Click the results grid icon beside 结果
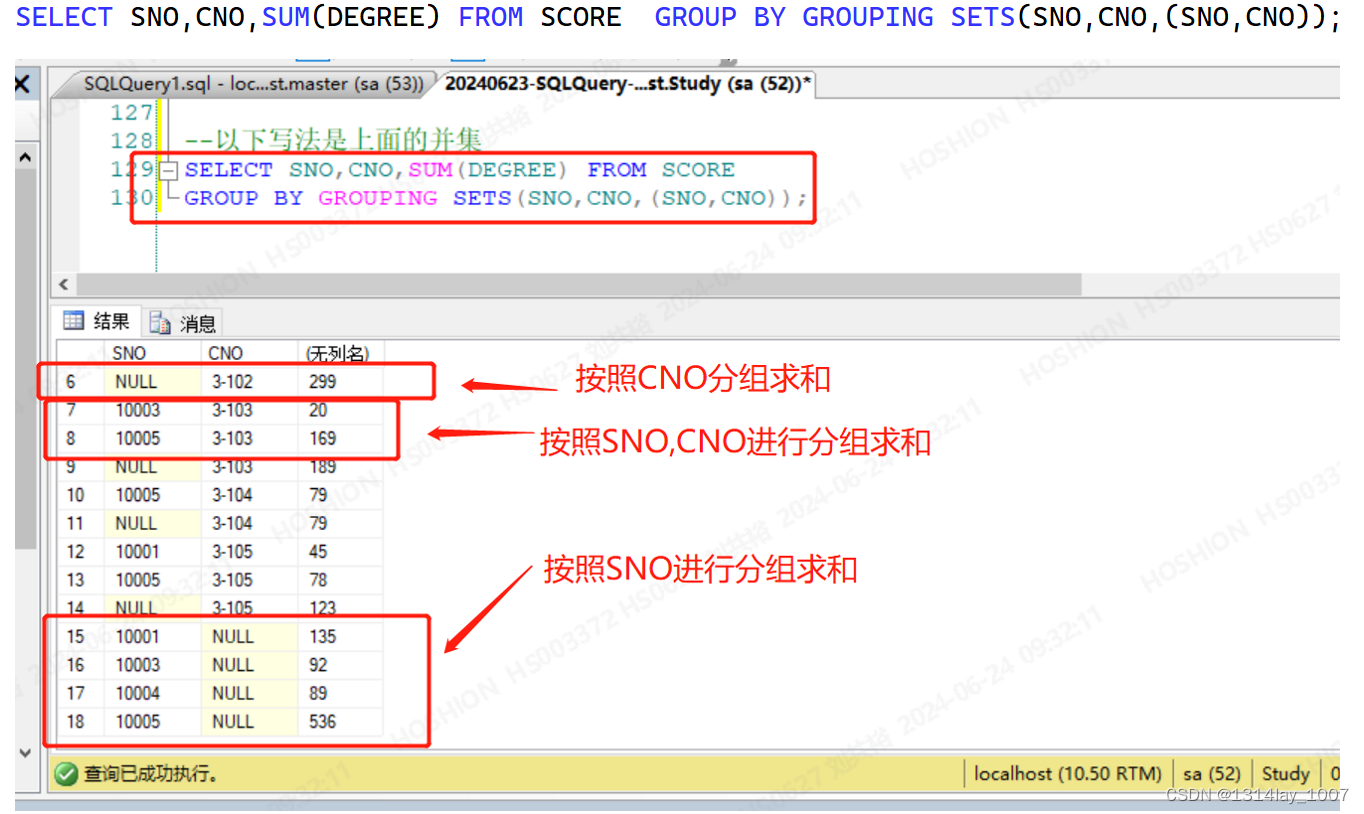The image size is (1364, 814). coord(75,321)
